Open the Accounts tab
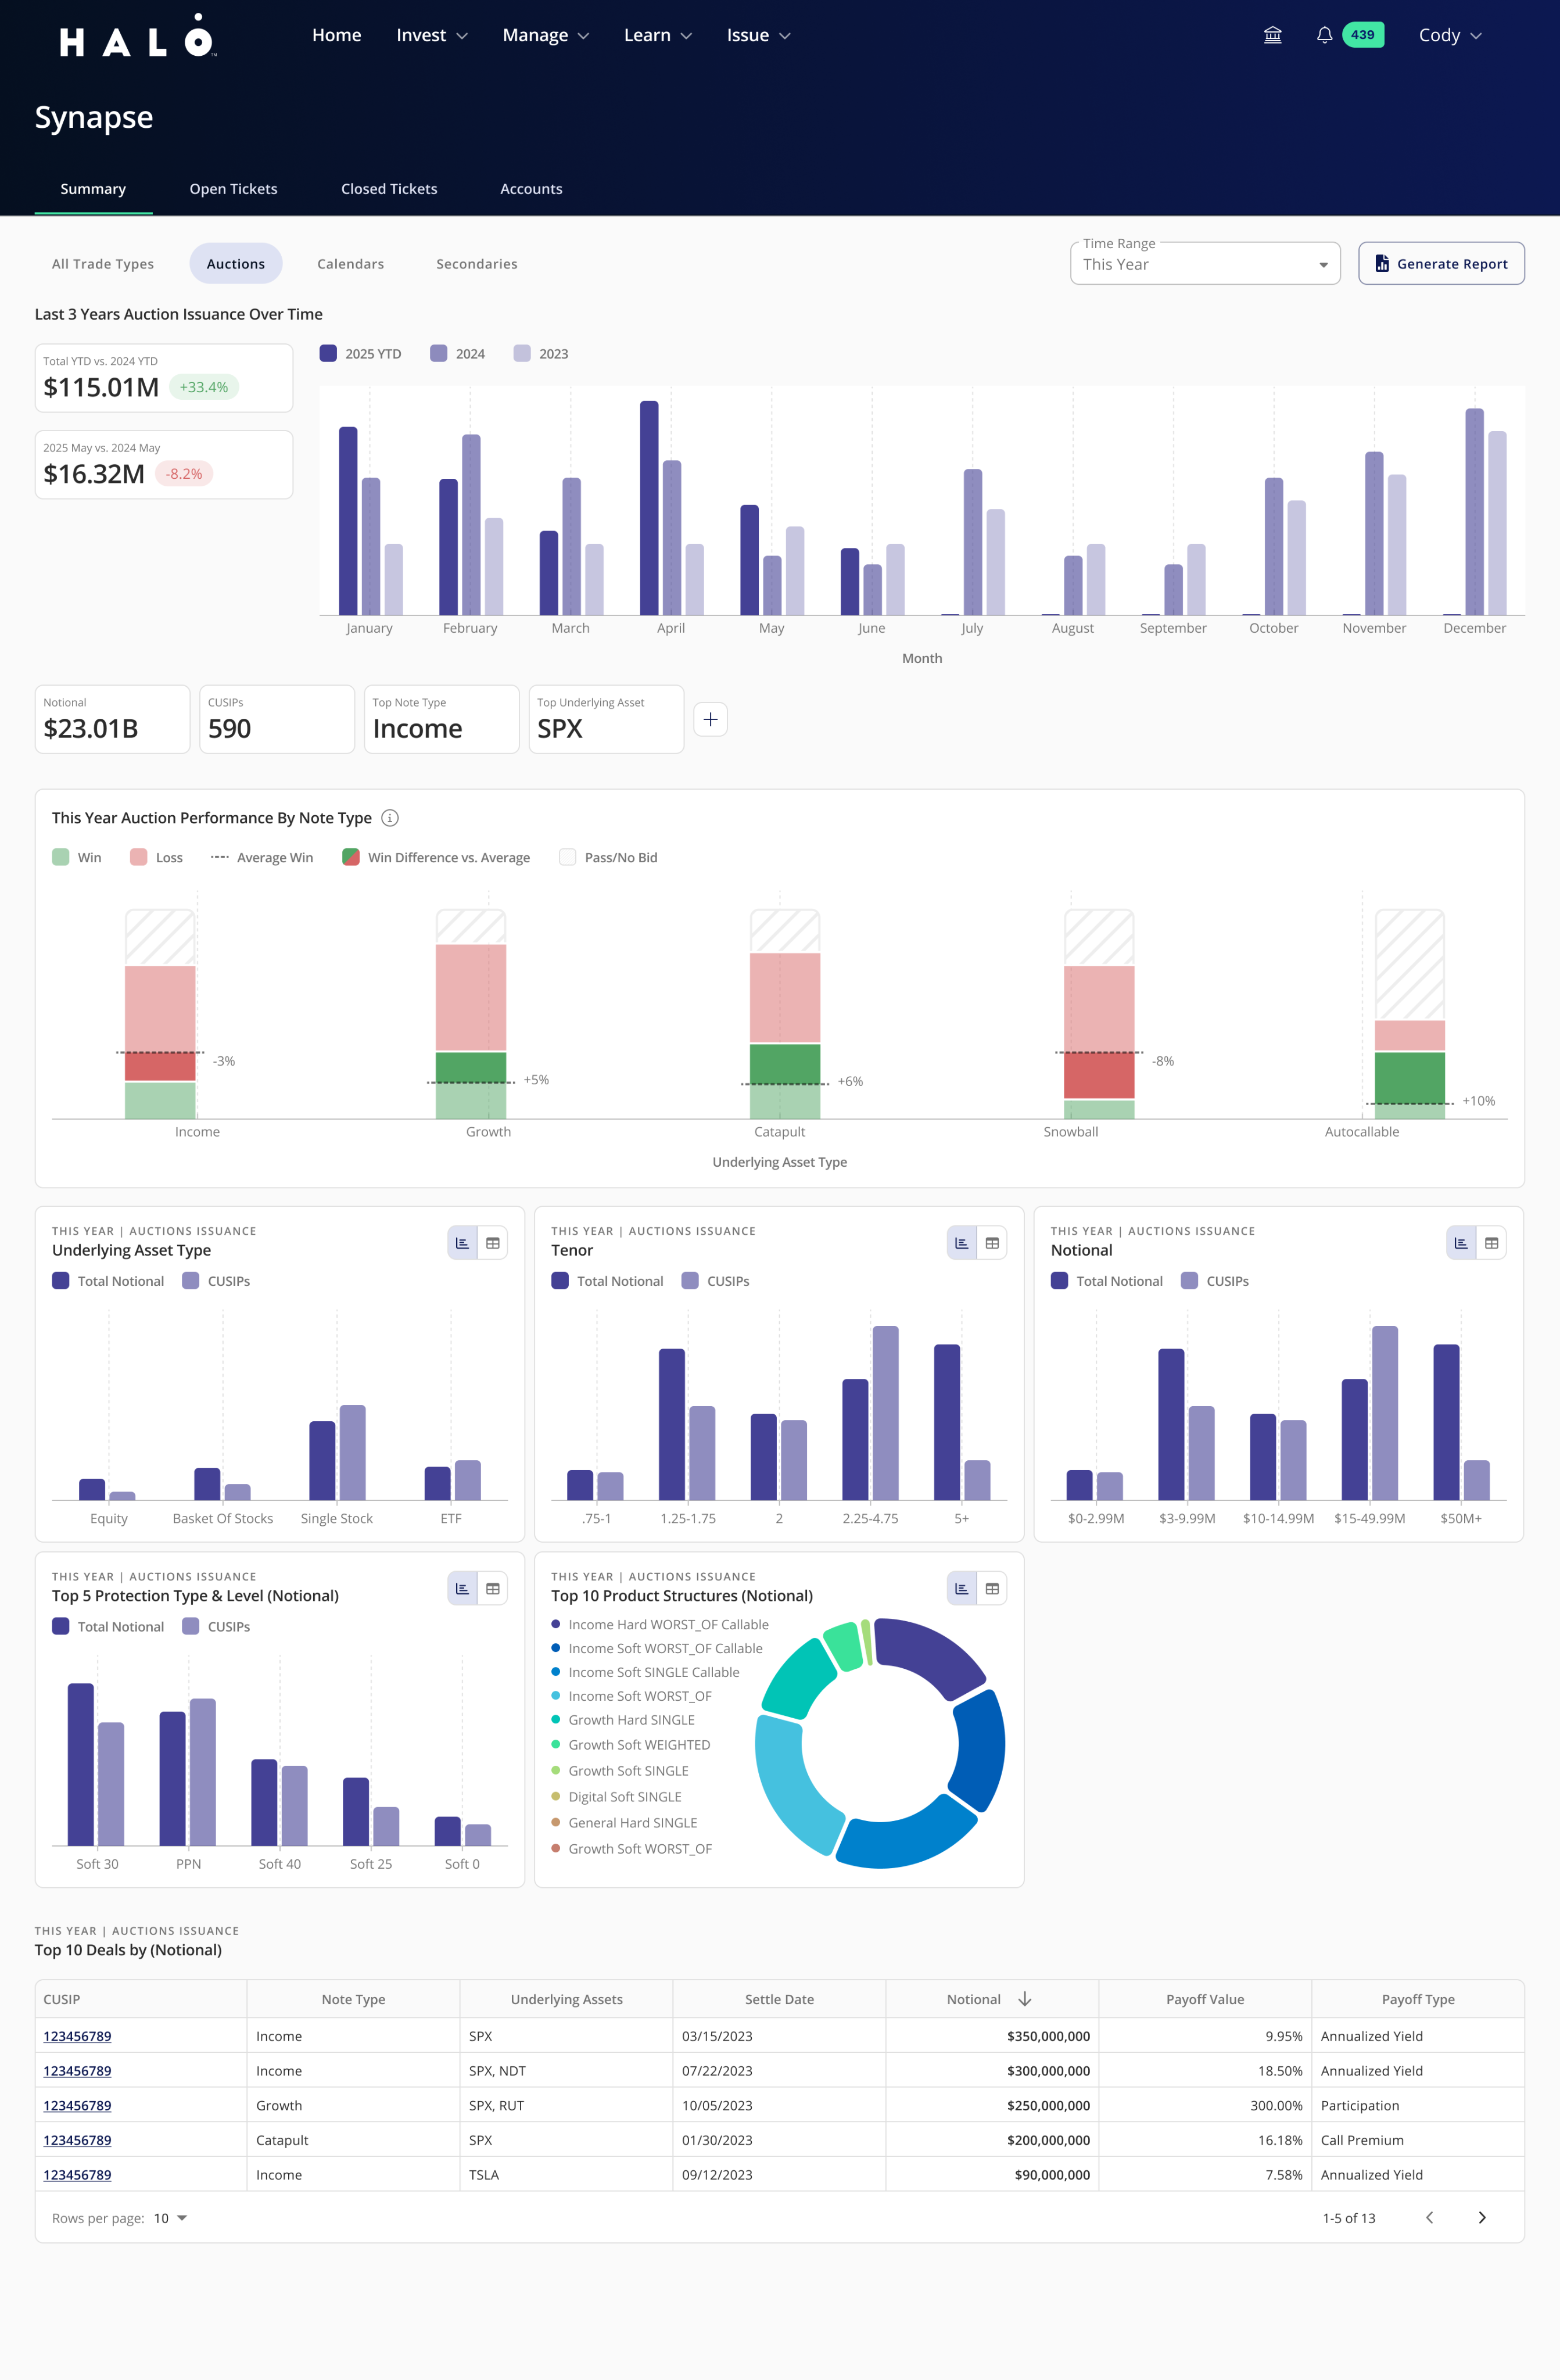The height and width of the screenshot is (2380, 1560). (531, 189)
